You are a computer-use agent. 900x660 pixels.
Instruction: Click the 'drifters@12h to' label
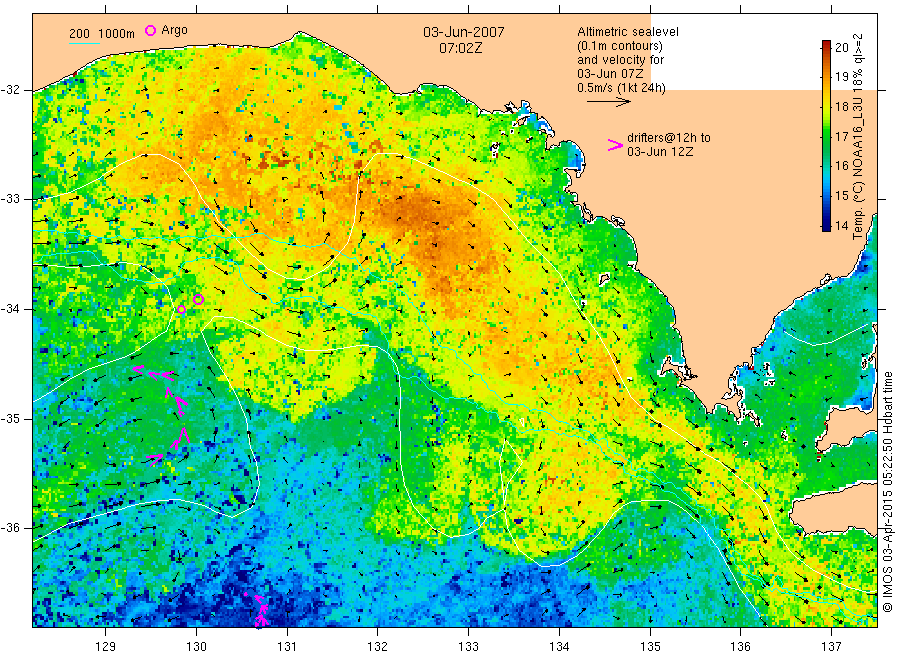(669, 138)
